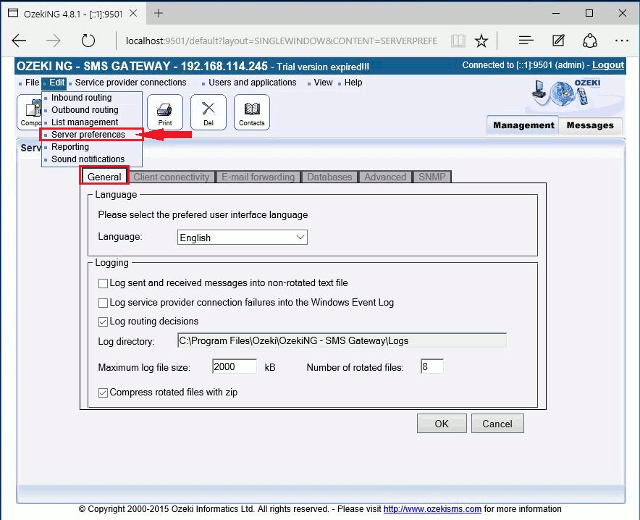Switch to the General tab
The width and height of the screenshot is (640, 520).
pyautogui.click(x=104, y=177)
